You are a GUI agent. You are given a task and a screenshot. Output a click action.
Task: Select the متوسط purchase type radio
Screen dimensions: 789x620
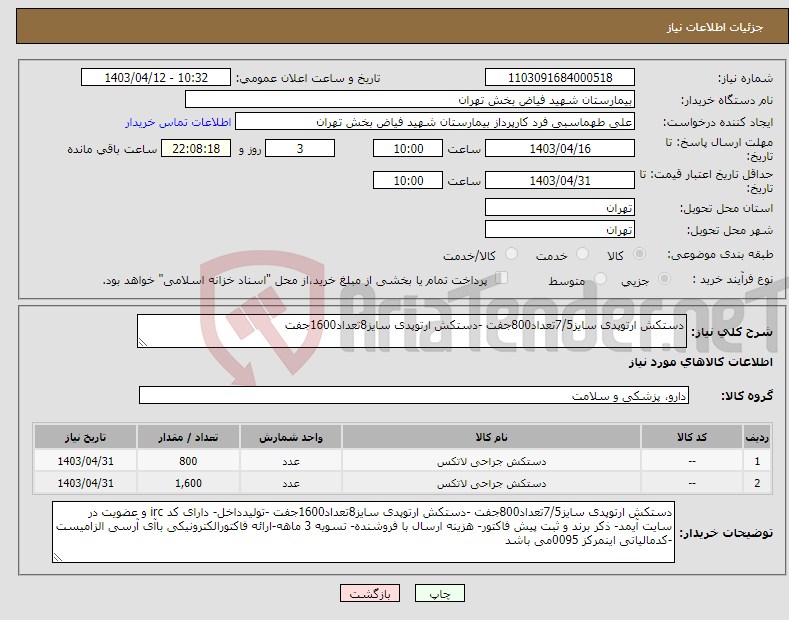(600, 278)
